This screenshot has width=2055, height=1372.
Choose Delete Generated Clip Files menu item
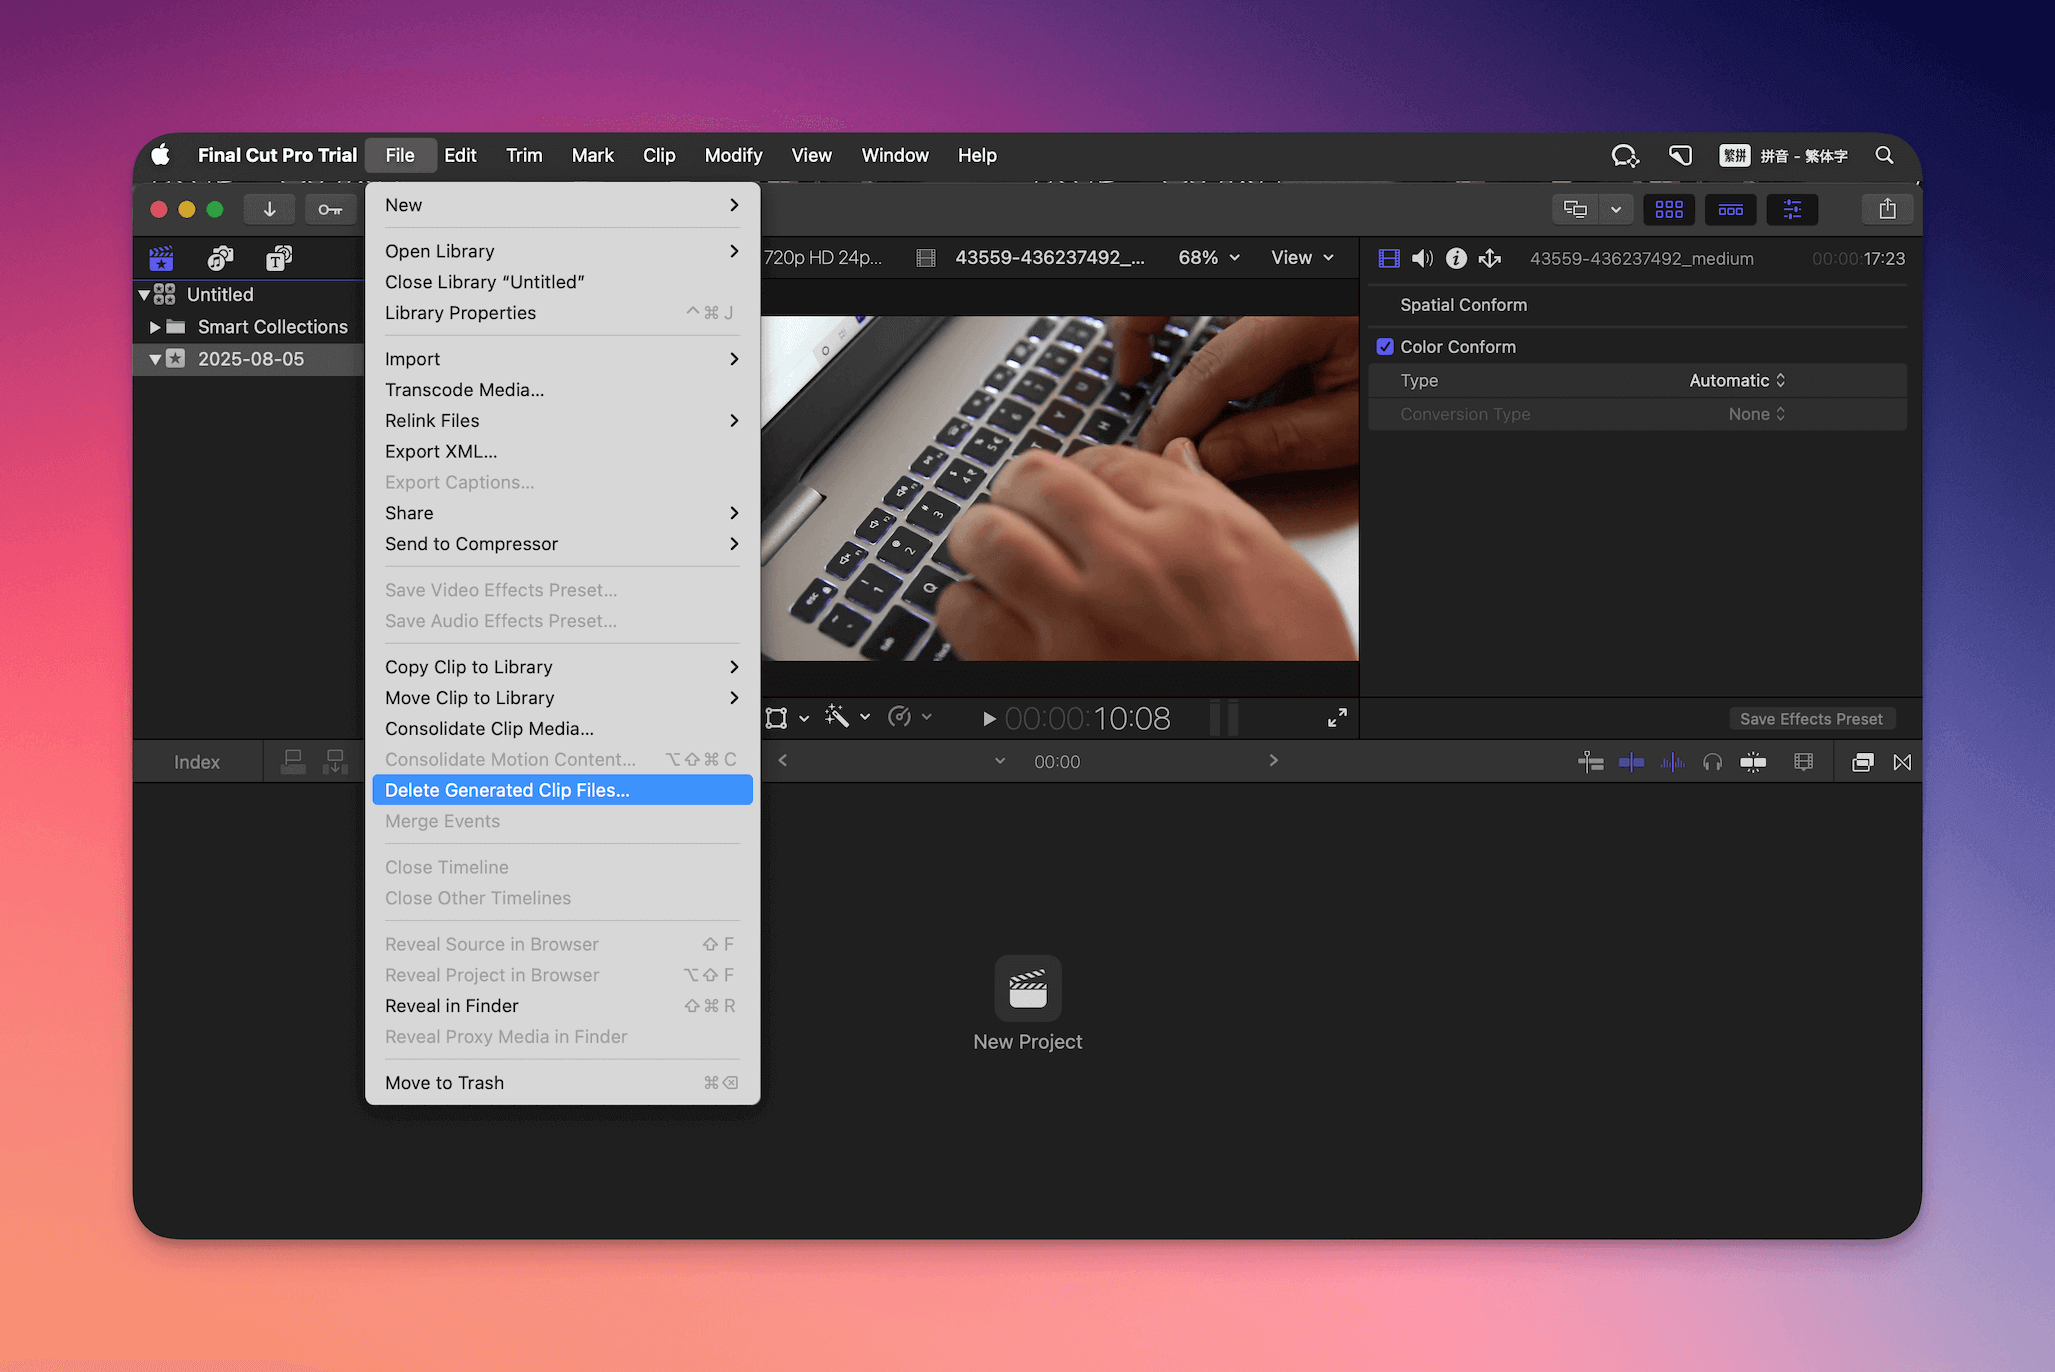click(562, 790)
